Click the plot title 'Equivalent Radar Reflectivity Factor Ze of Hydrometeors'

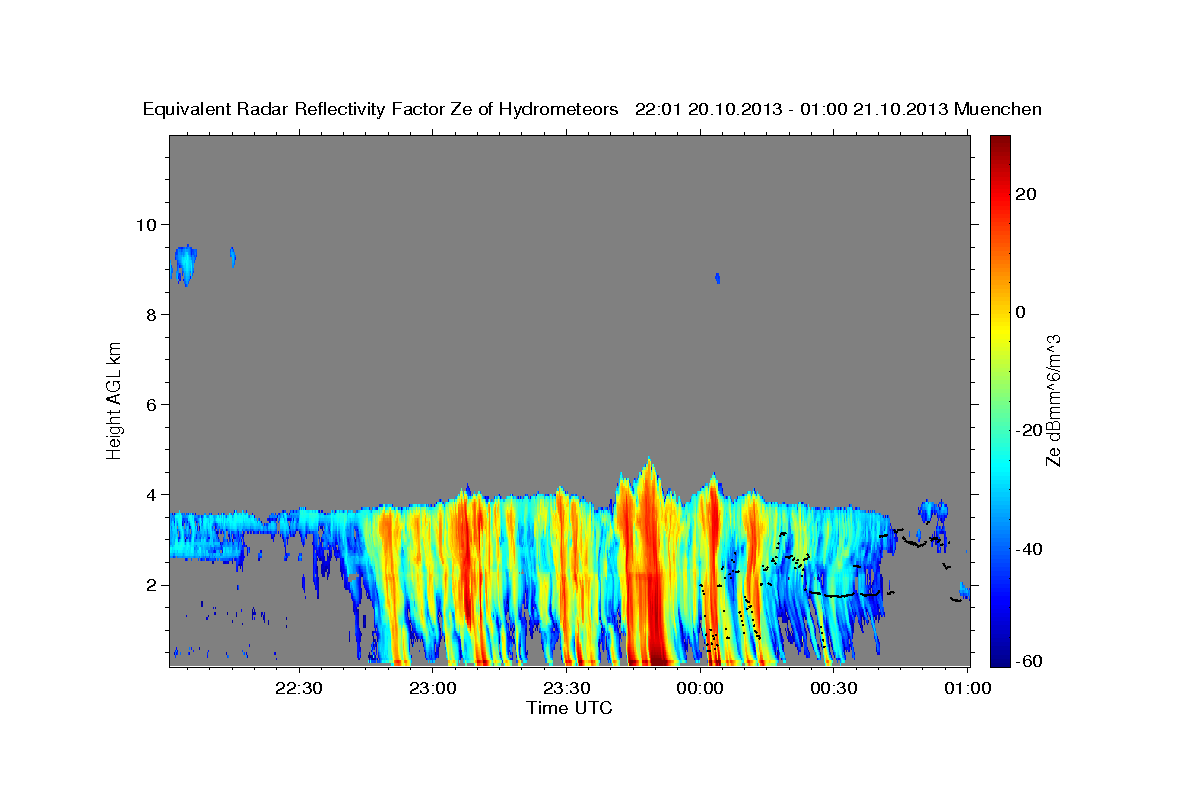coord(381,110)
